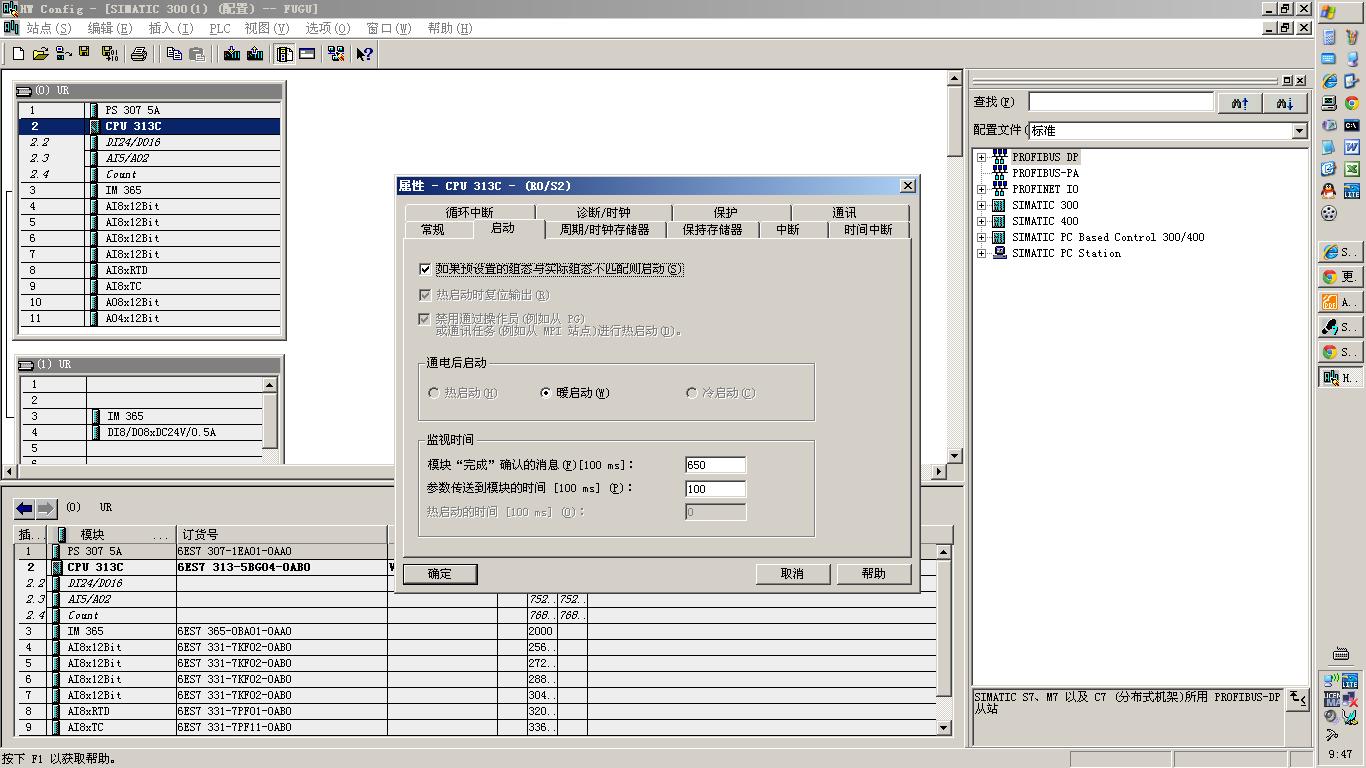Click the find-downward binoculars button
Image resolution: width=1366 pixels, height=768 pixels.
pyautogui.click(x=1285, y=103)
